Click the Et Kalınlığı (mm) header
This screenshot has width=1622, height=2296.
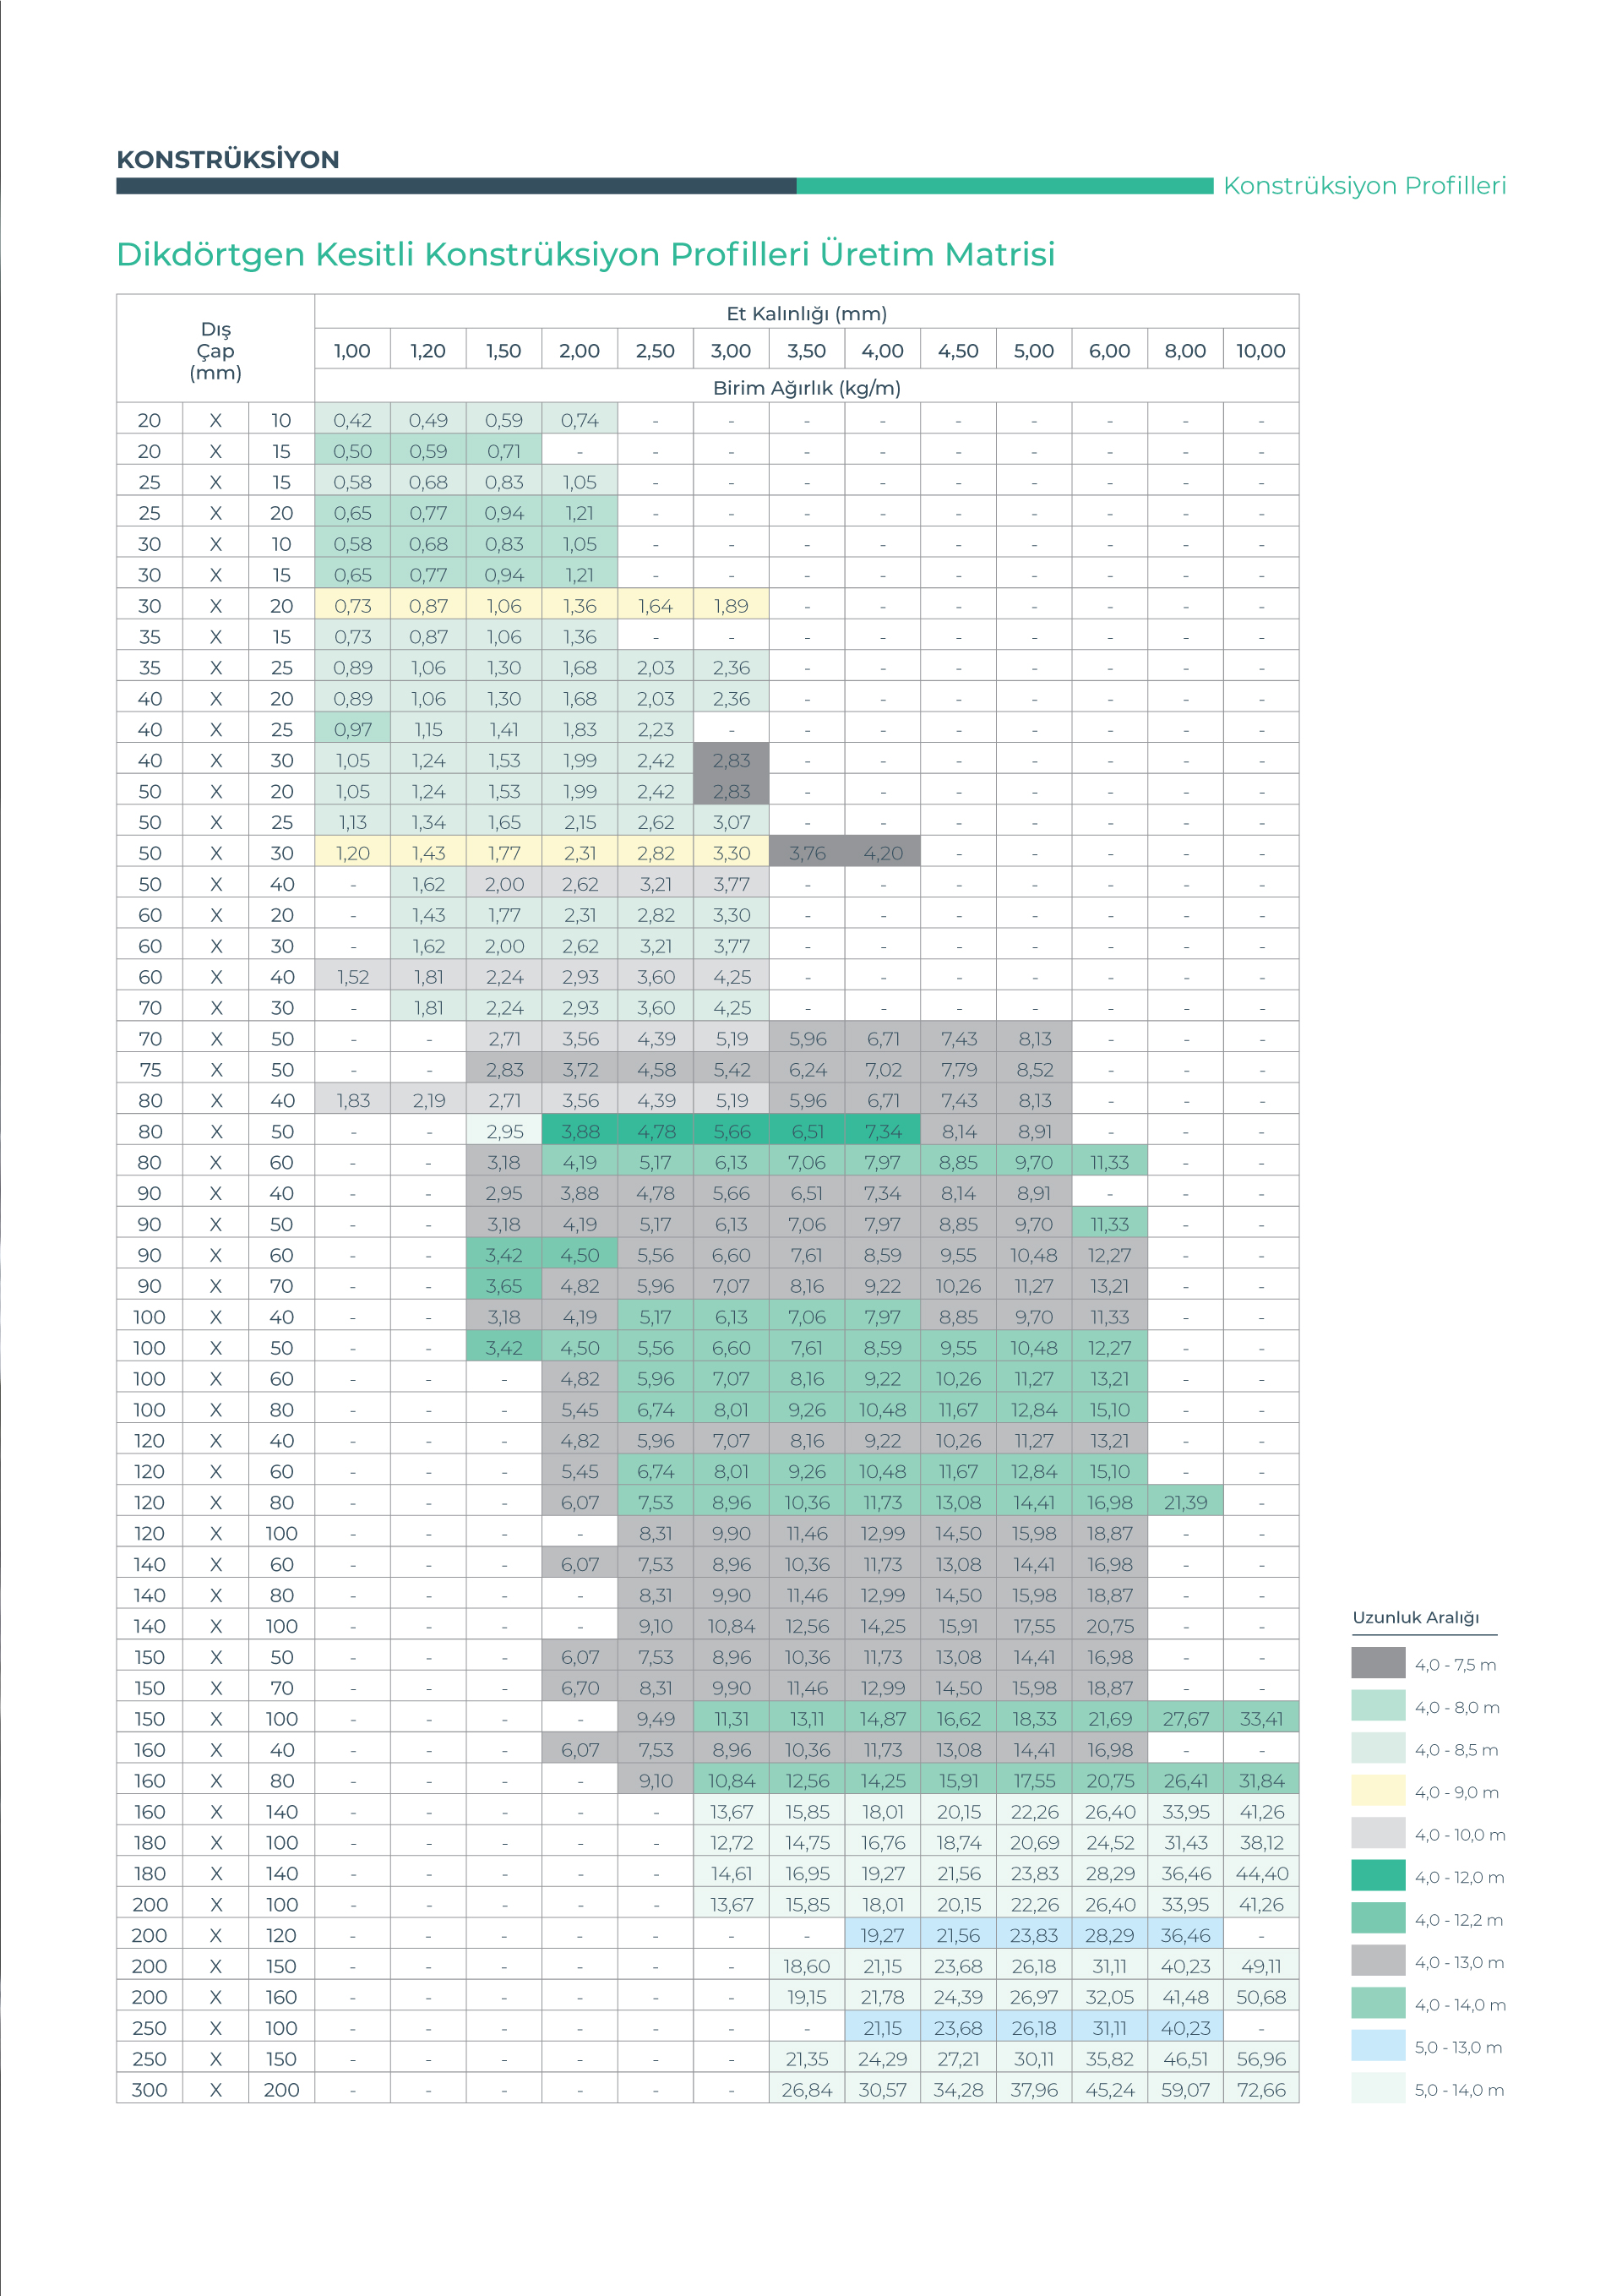807,313
